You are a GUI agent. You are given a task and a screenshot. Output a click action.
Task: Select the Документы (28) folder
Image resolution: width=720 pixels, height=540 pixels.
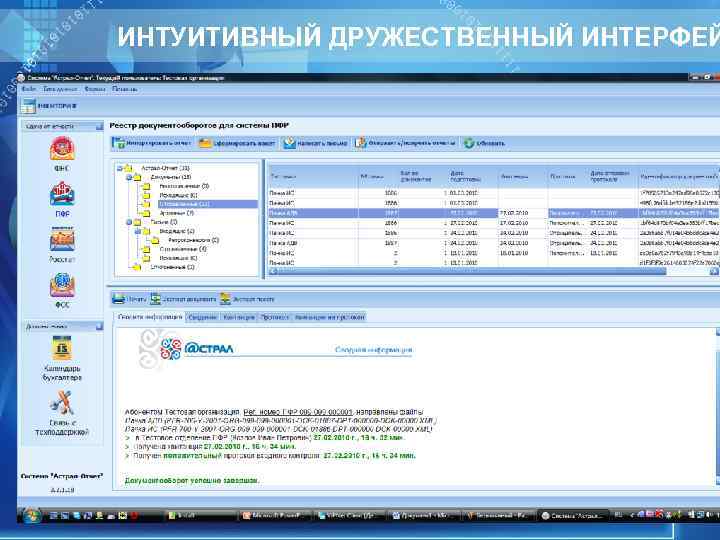(171, 177)
